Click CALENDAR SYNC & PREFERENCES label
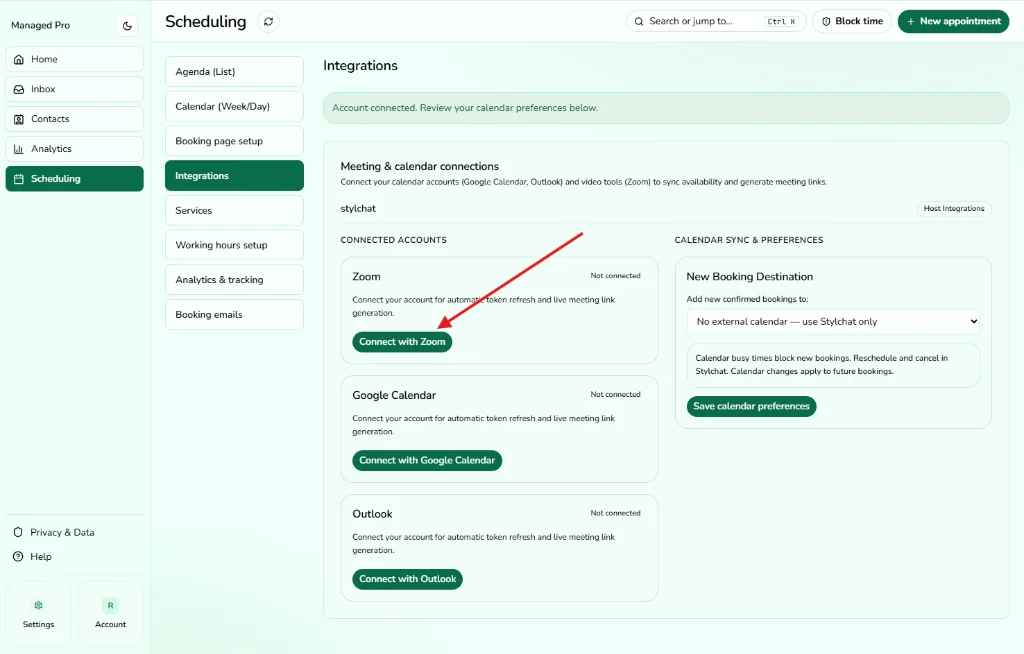The image size is (1024, 654). point(748,240)
